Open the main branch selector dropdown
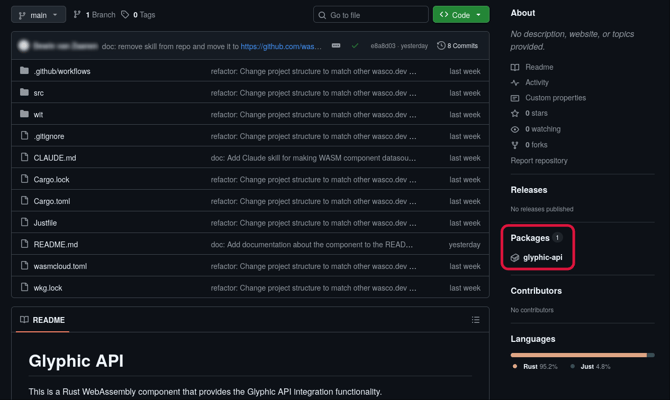 (38, 15)
